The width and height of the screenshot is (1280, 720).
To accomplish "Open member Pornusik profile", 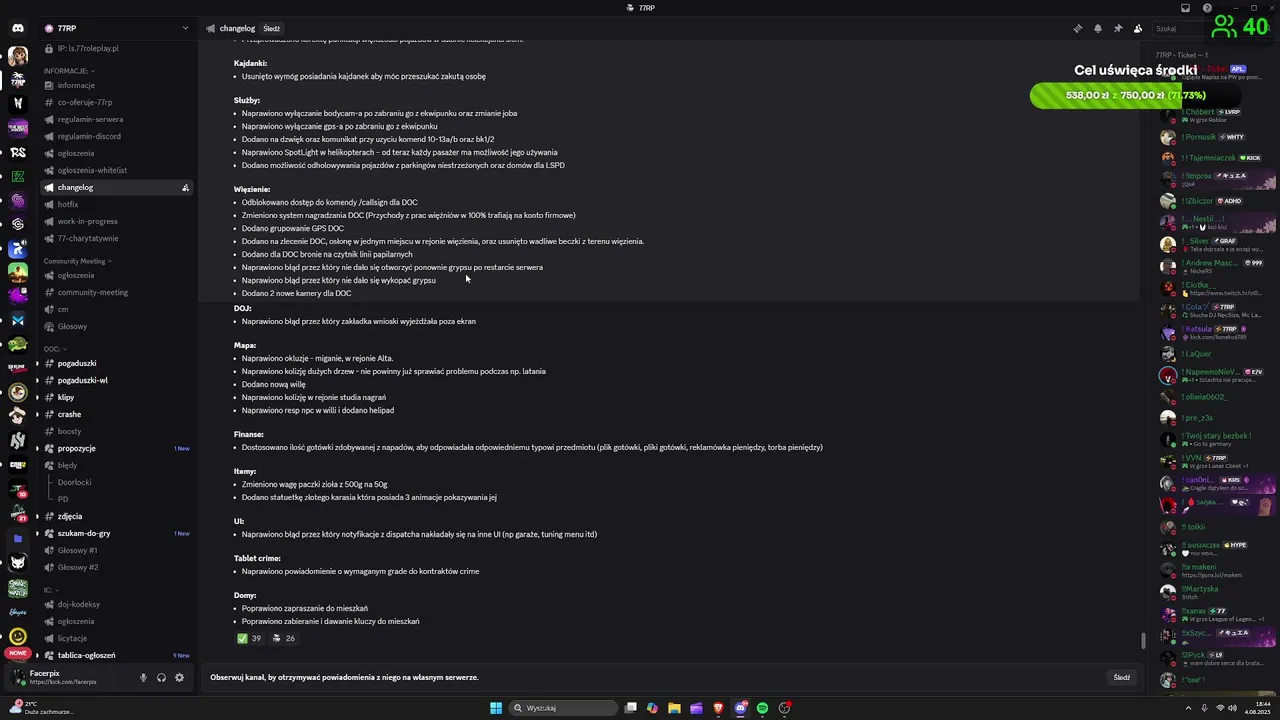I will coord(1215,137).
